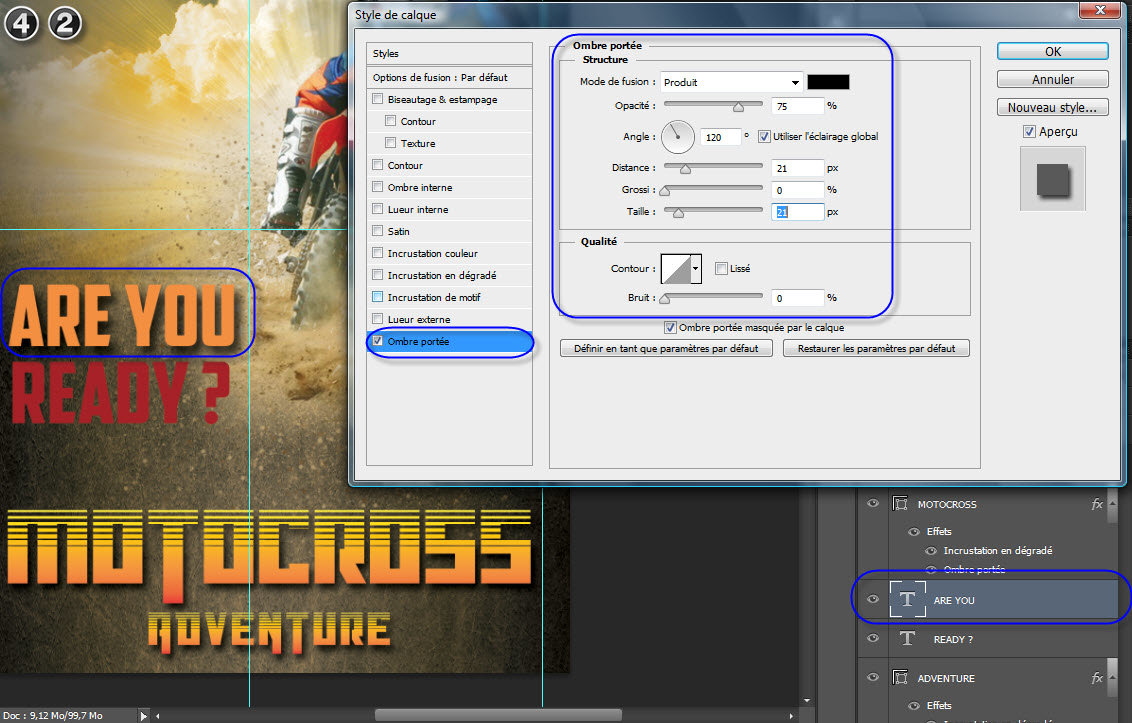Enable the Lissé checkbox

[x=721, y=268]
